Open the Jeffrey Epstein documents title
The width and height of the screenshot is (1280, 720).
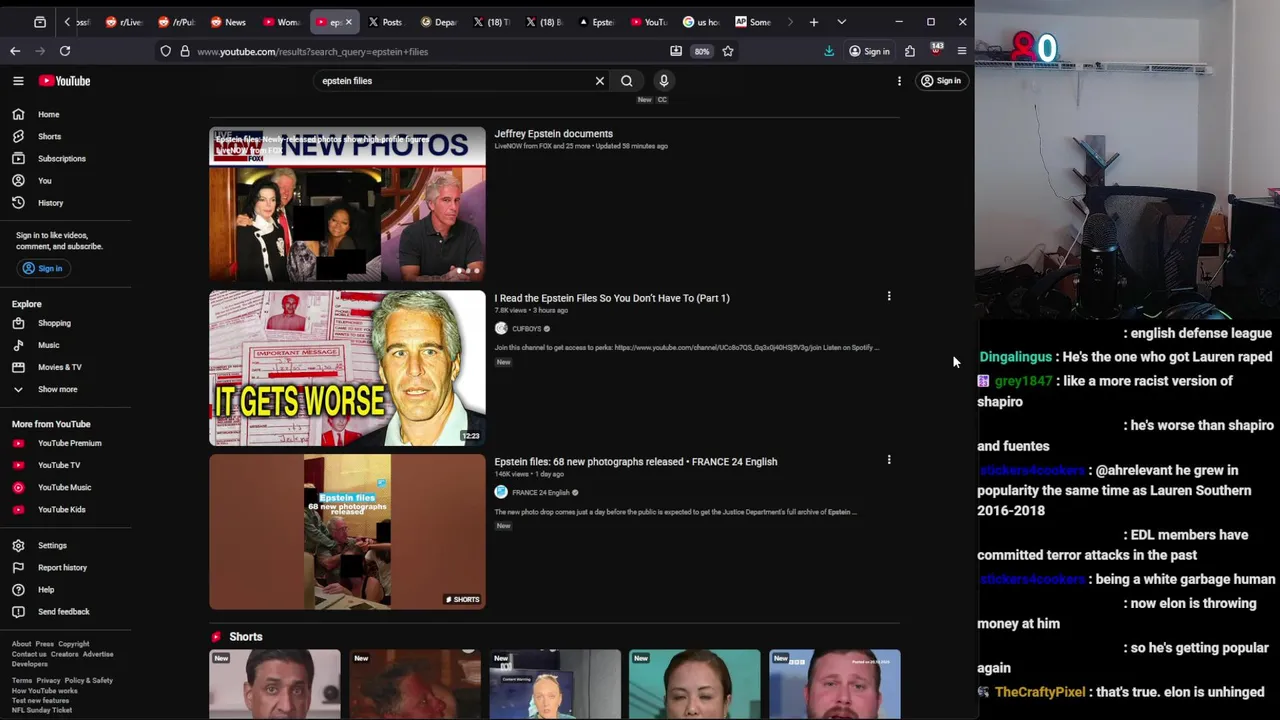point(553,134)
